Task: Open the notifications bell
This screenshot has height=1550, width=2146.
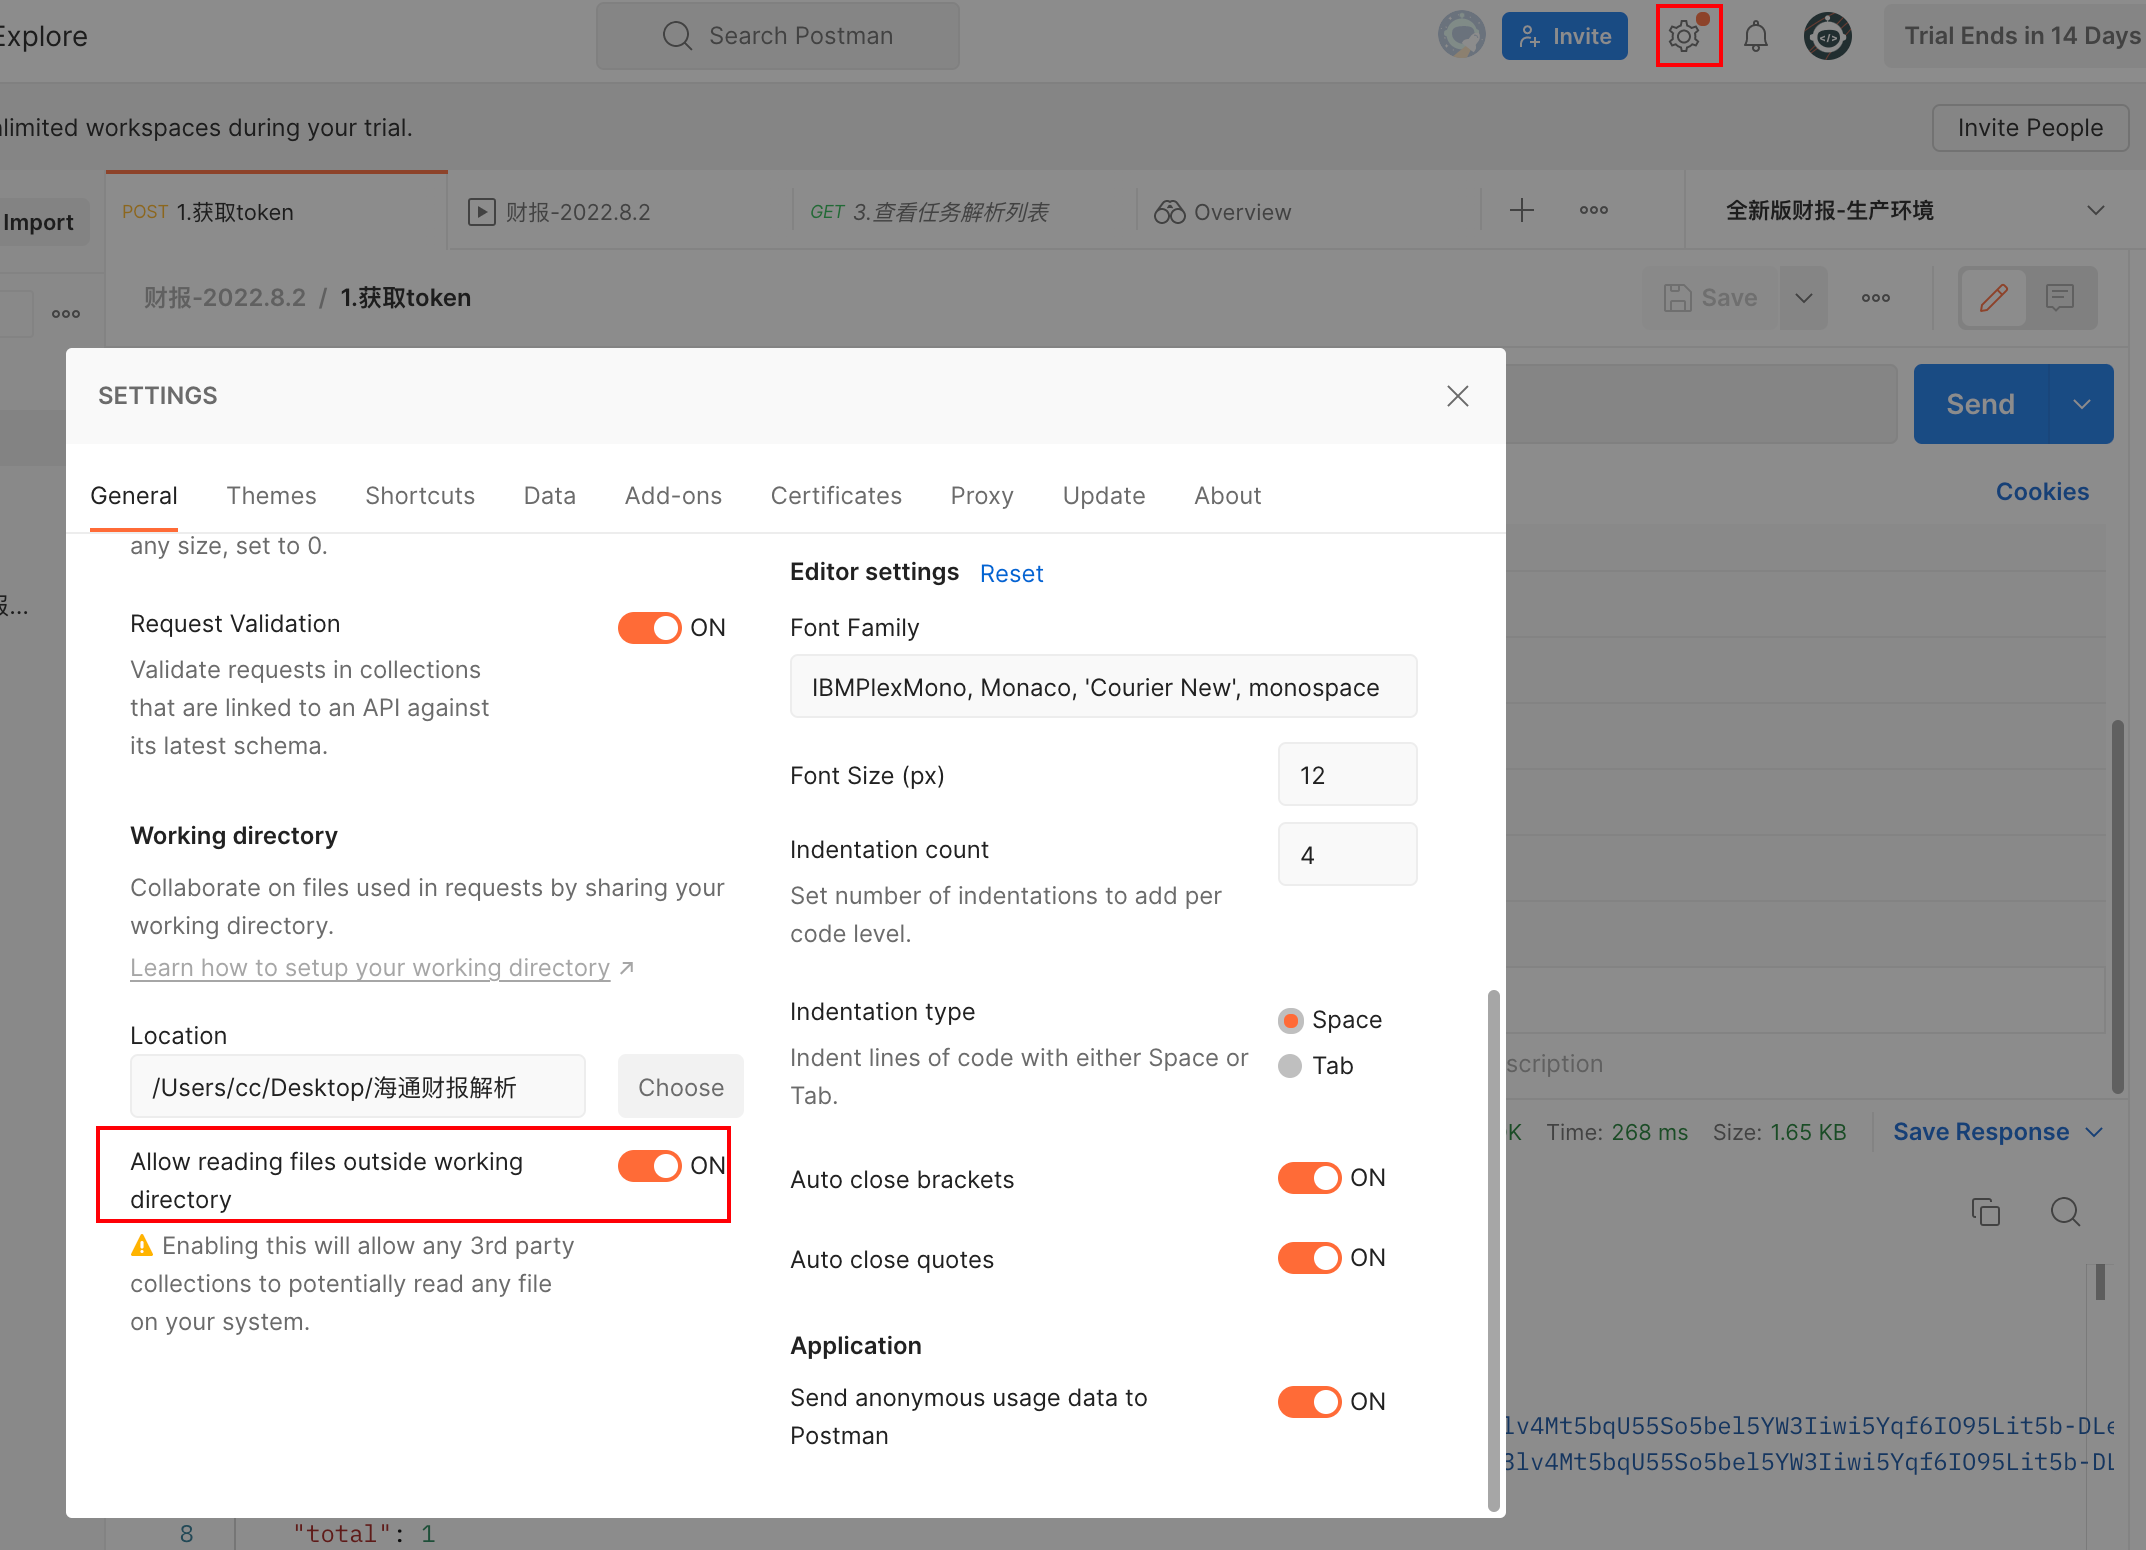Action: pos(1755,37)
